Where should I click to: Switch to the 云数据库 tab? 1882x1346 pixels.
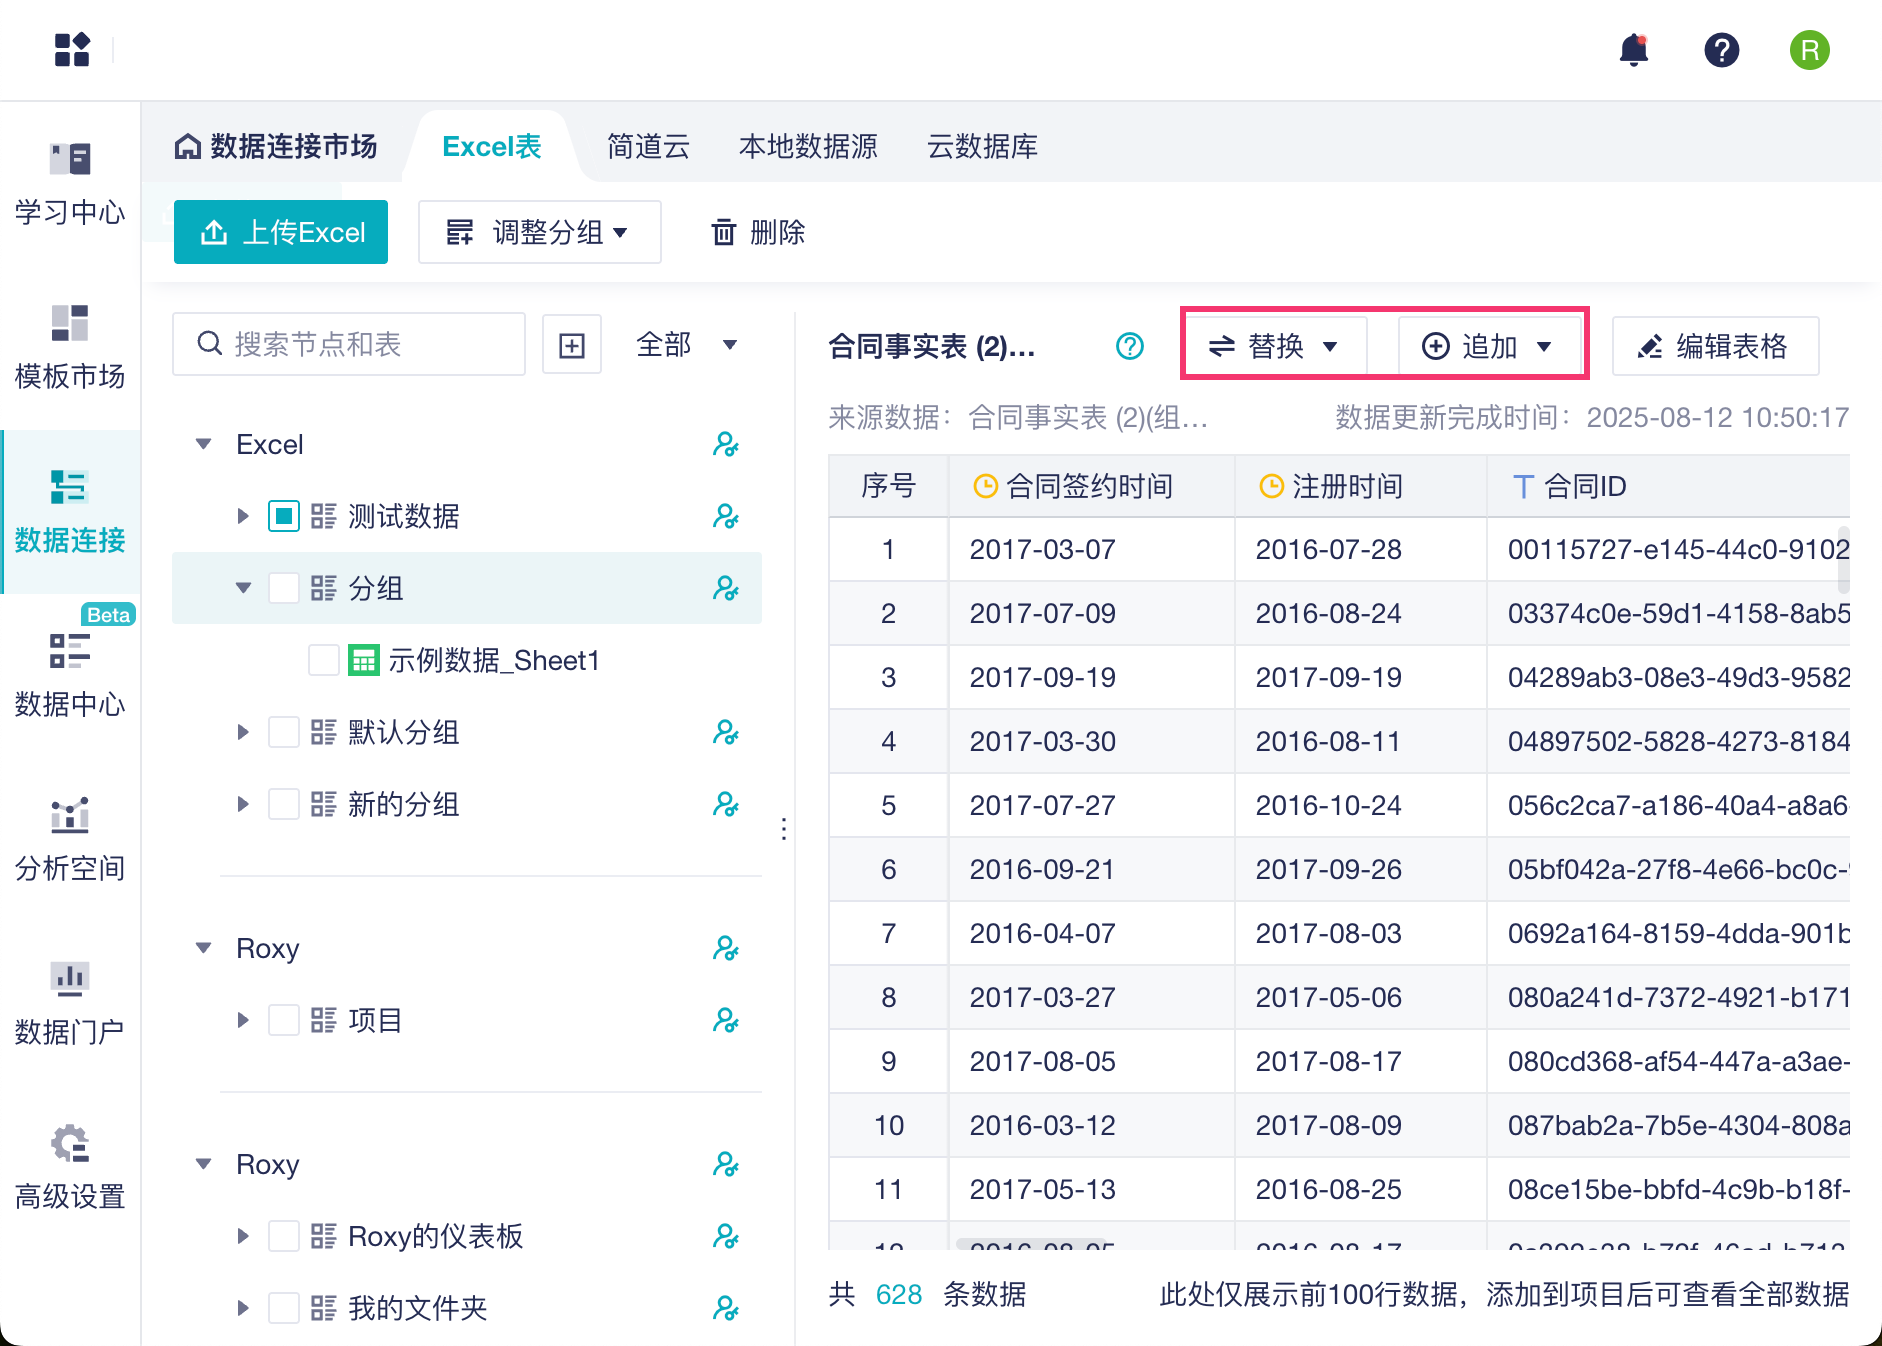point(982,147)
